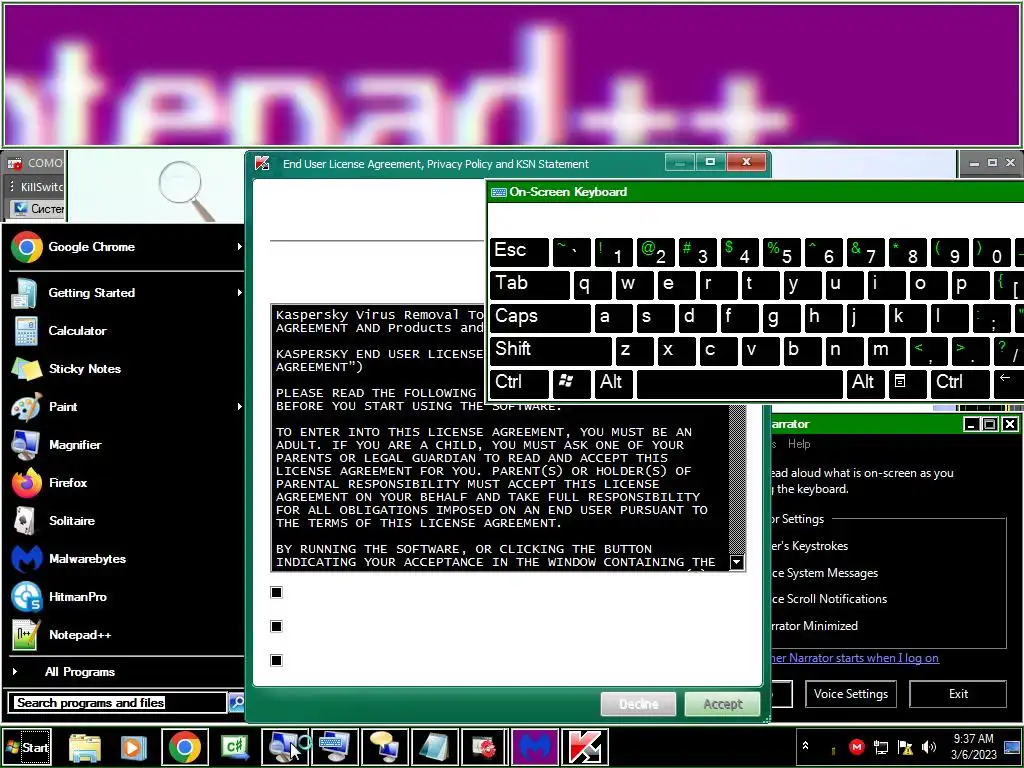Tick the bottom checkbox below license text
Image resolution: width=1024 pixels, height=768 pixels.
(276, 660)
